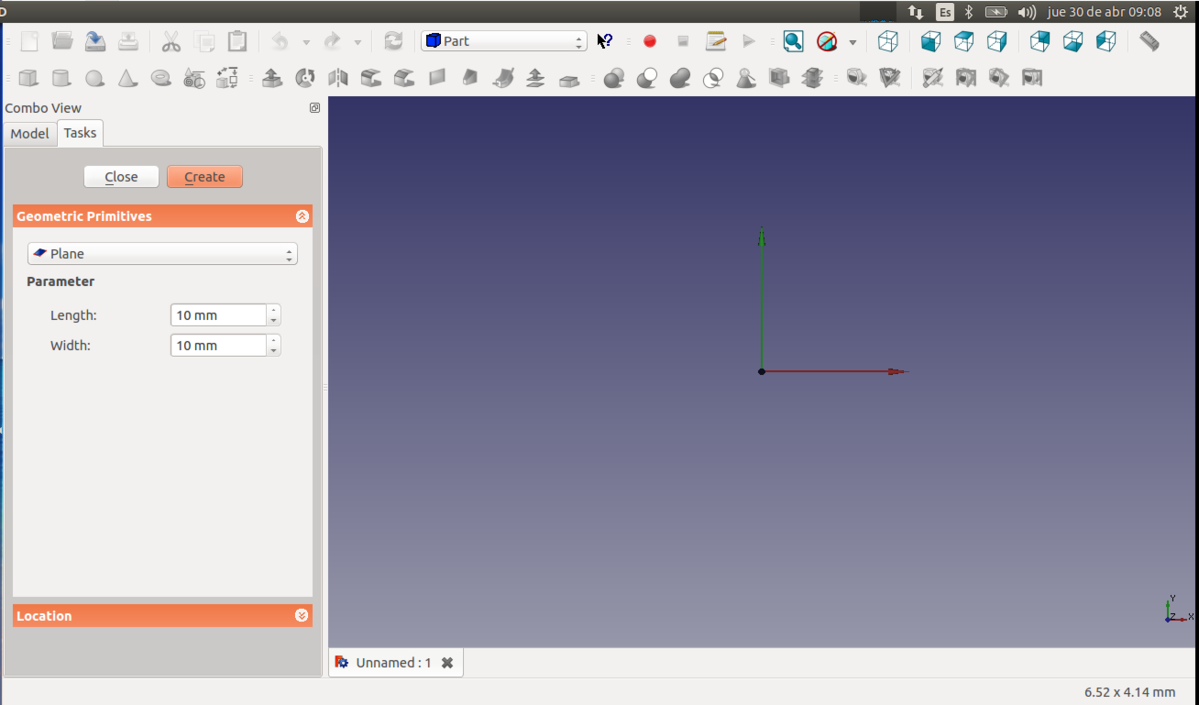Select the Measure distance ruler tool

click(1149, 41)
